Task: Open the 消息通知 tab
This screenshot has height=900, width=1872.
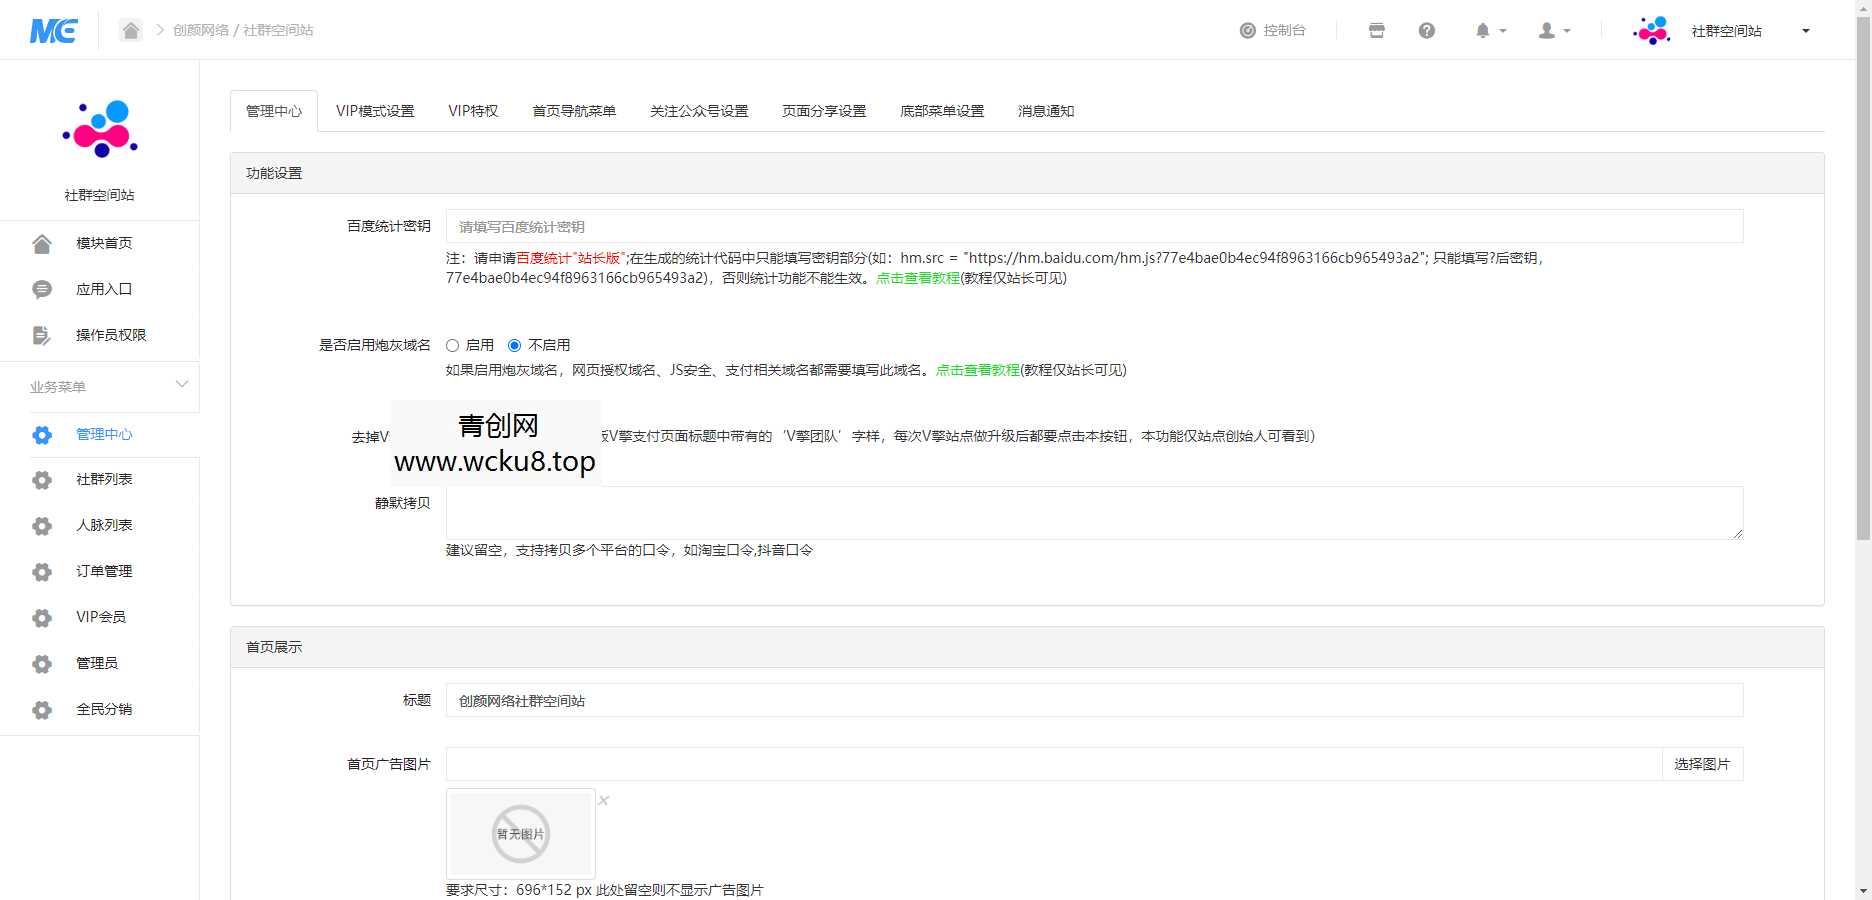Action: point(1044,110)
